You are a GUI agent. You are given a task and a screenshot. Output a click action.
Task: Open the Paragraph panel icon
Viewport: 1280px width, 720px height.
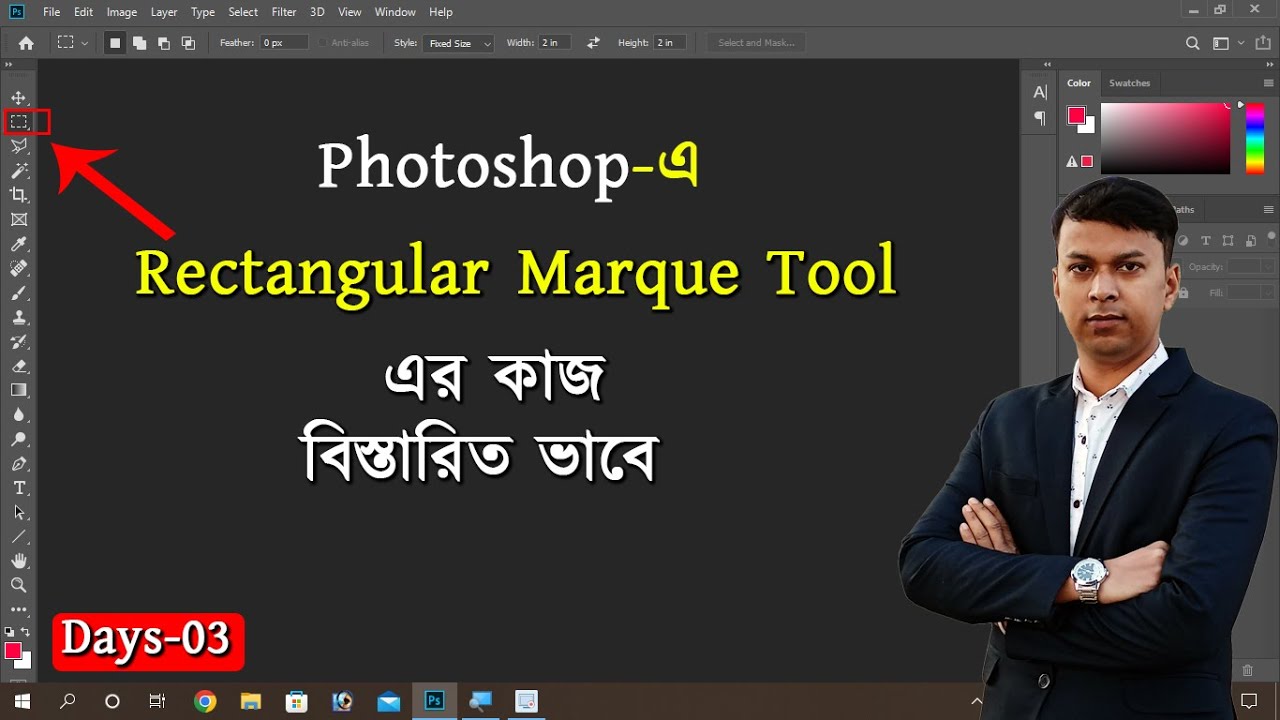pos(1040,118)
